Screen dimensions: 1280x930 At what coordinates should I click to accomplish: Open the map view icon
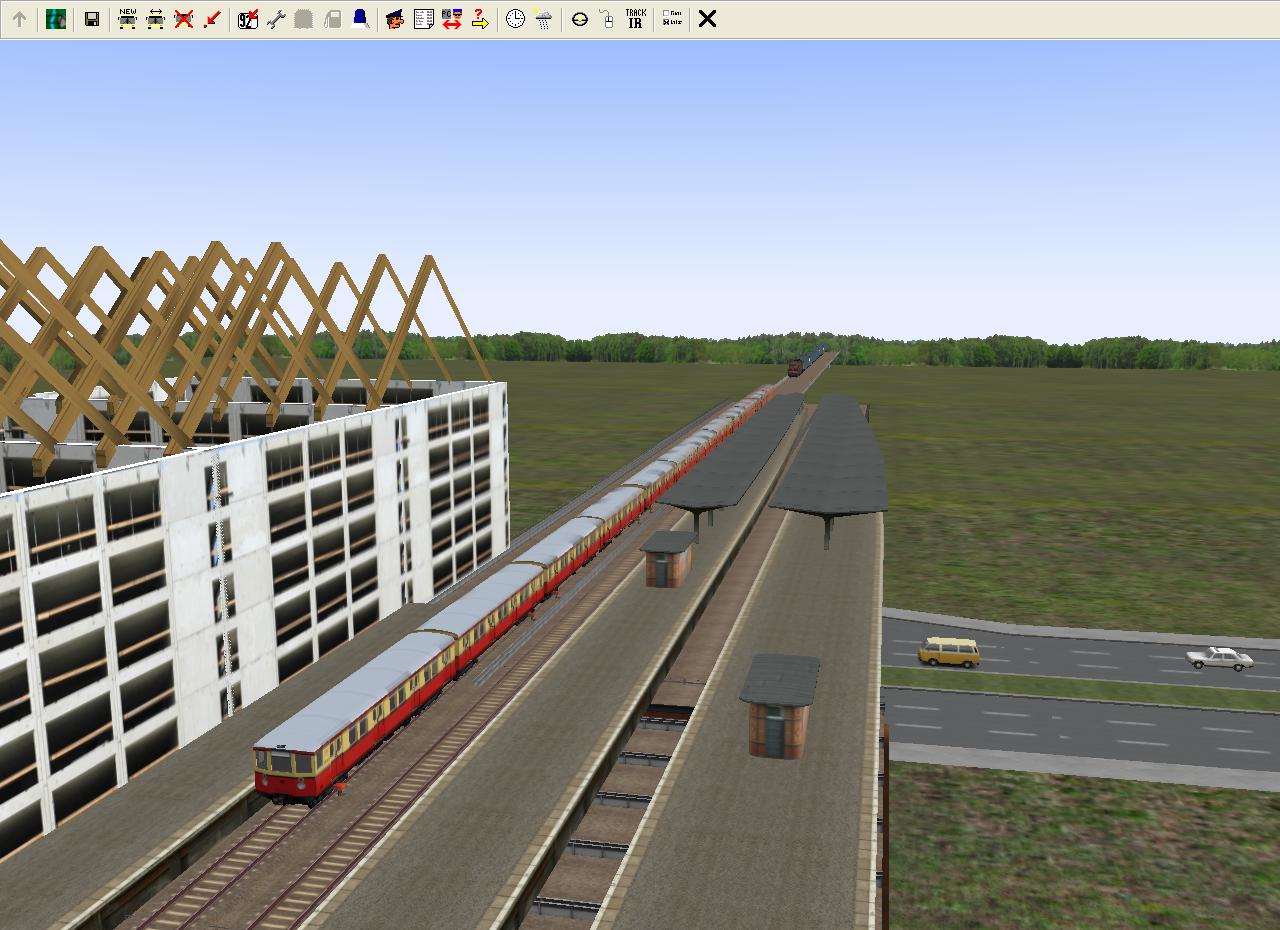(x=56, y=19)
